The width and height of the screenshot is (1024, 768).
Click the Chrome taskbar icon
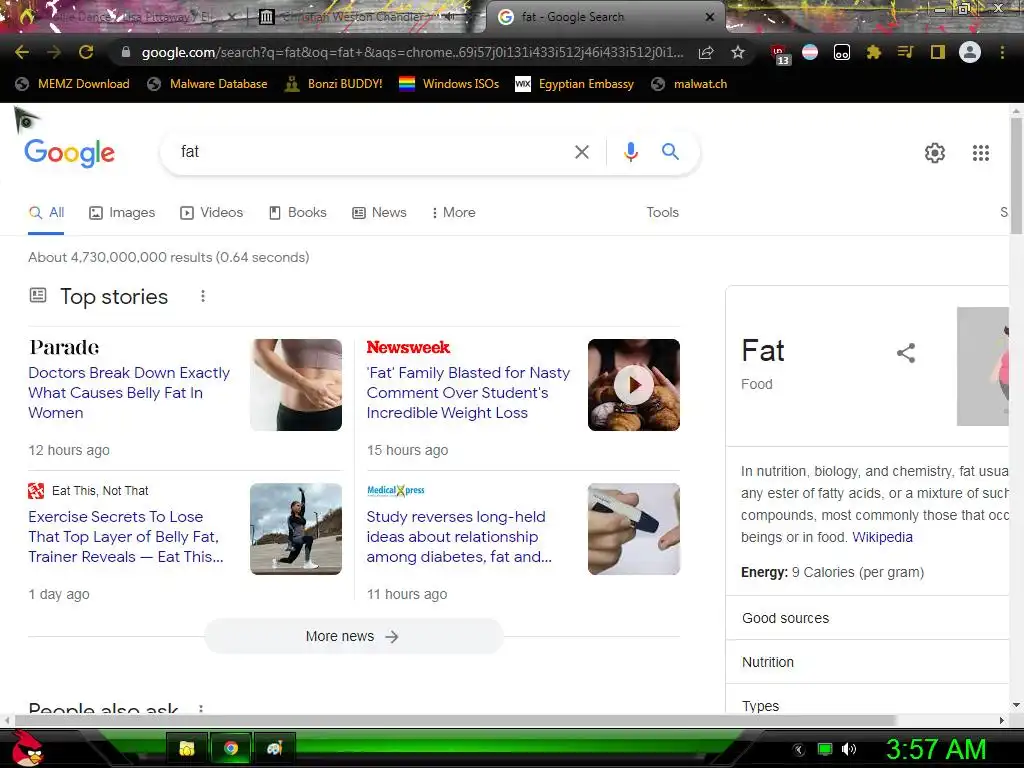point(231,748)
